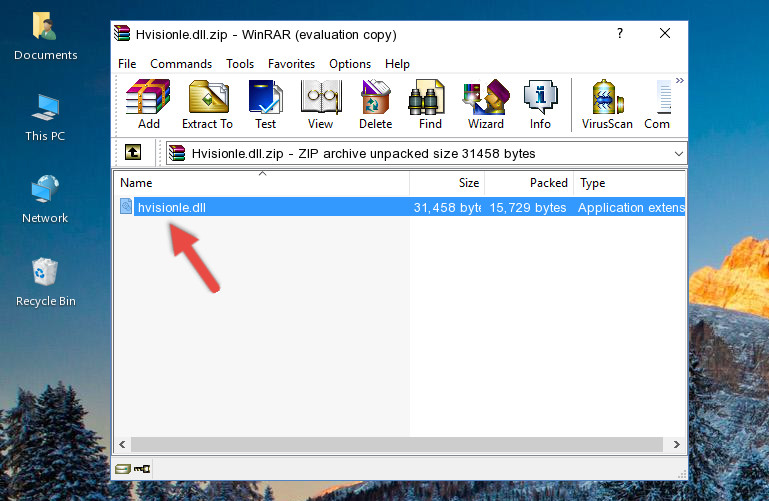
Task: Open the Commands menu
Action: 181,64
